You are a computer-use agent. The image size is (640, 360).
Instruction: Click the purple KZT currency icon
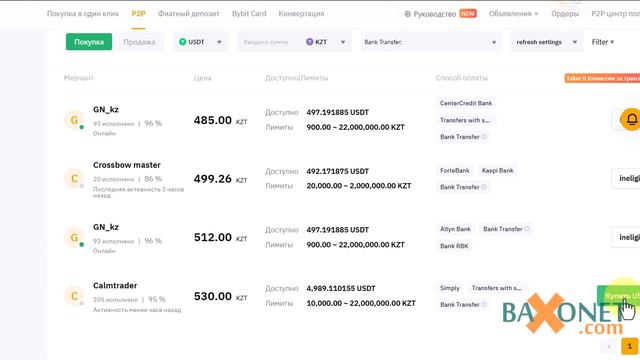(x=309, y=42)
